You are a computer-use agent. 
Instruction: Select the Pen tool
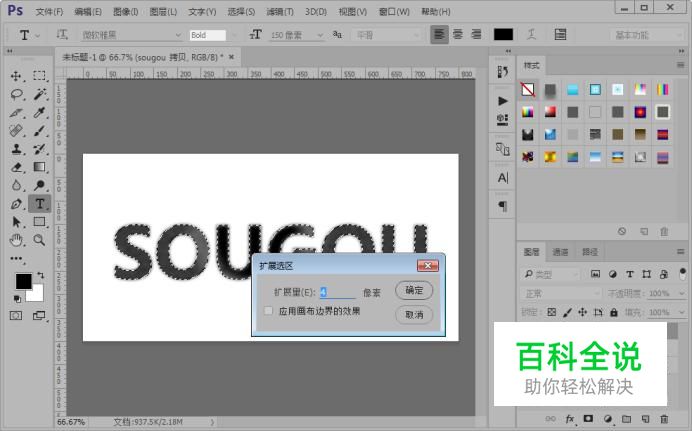[x=16, y=204]
